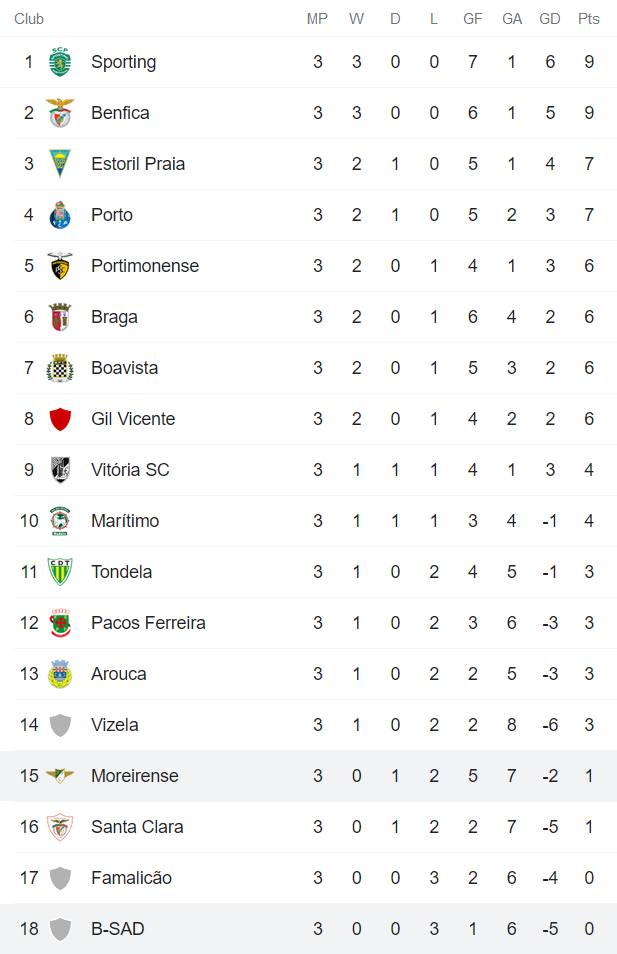617x954 pixels.
Task: Click the Moreirense crest icon
Action: [61, 776]
